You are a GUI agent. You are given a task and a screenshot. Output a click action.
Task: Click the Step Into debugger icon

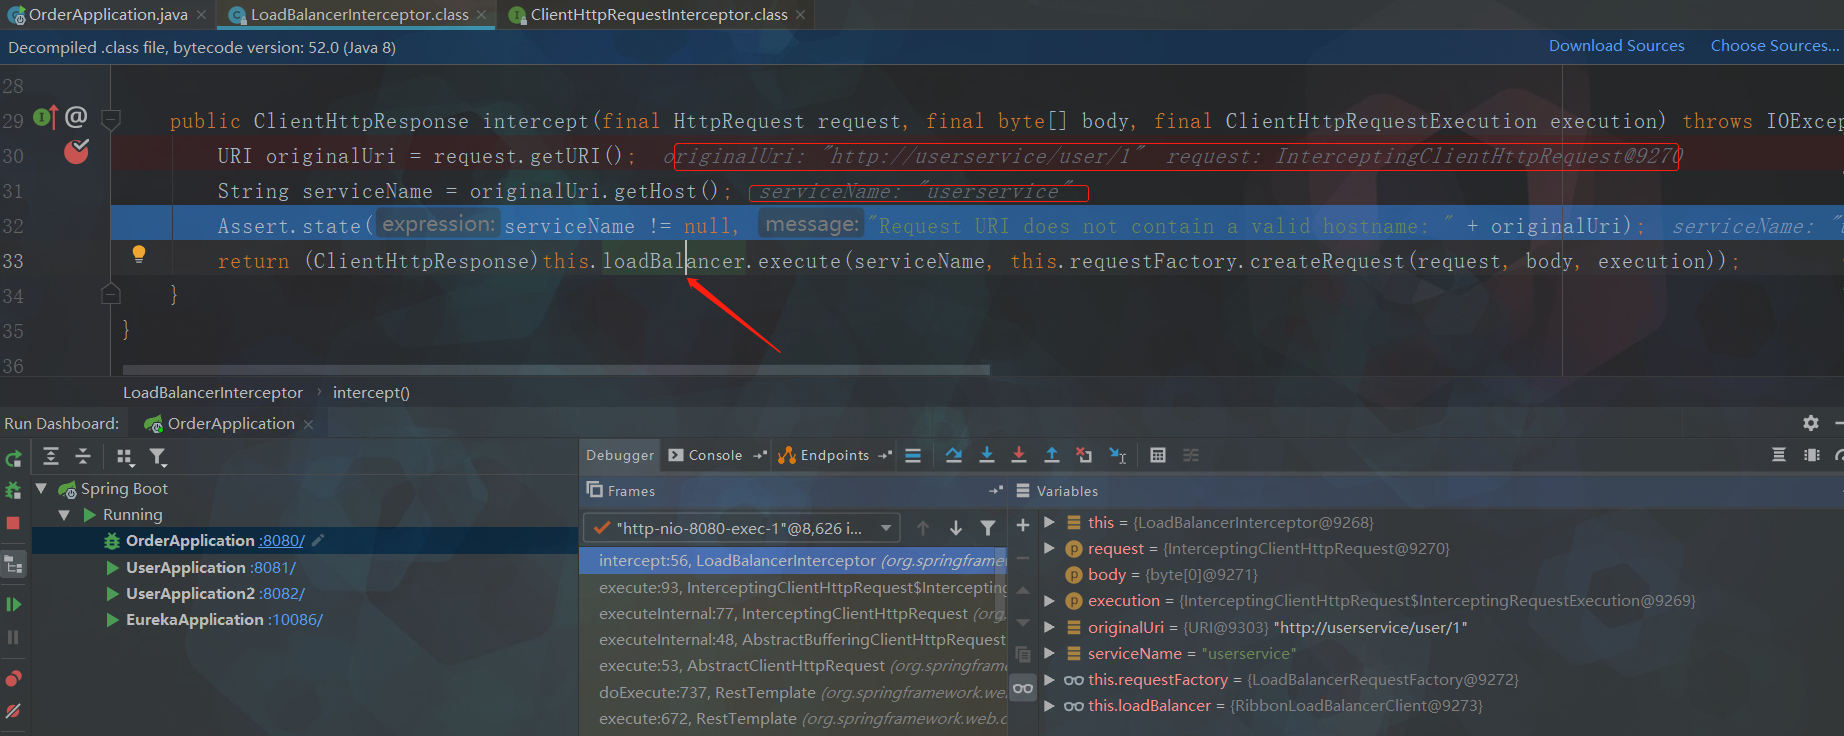tap(987, 455)
